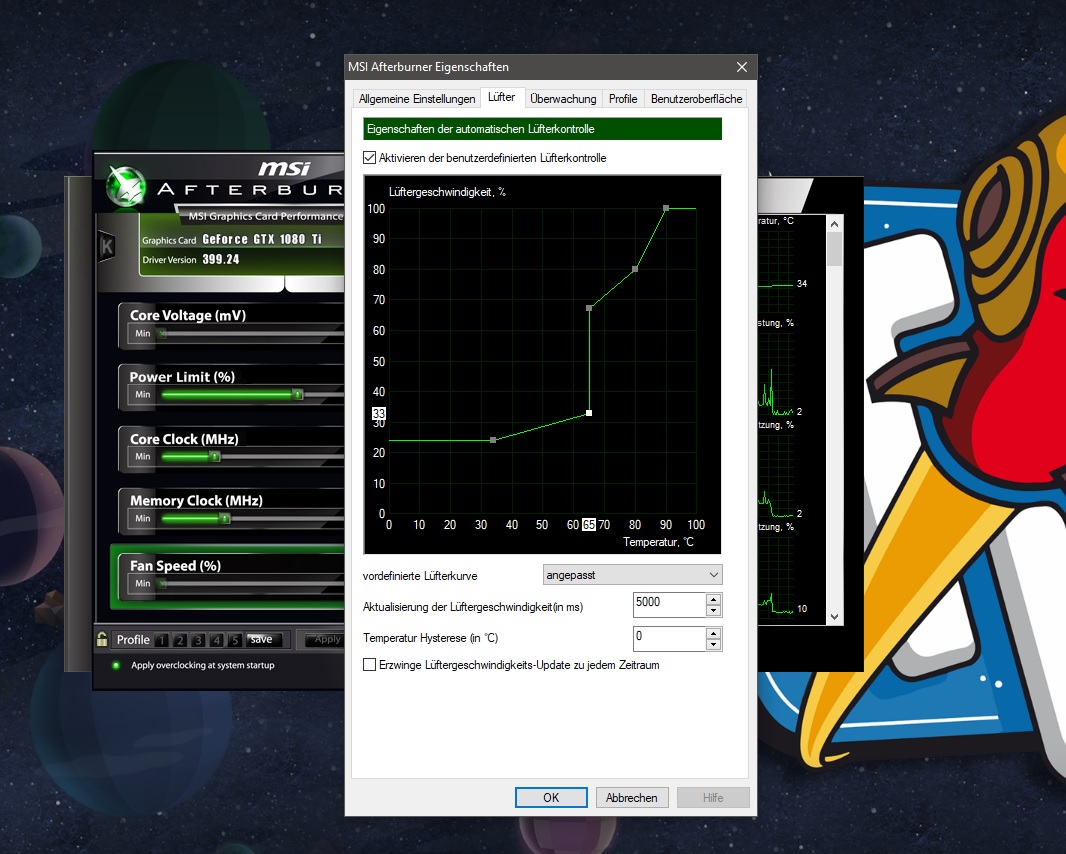Click the Core Voltage slider track
1066x854 pixels.
(x=252, y=333)
